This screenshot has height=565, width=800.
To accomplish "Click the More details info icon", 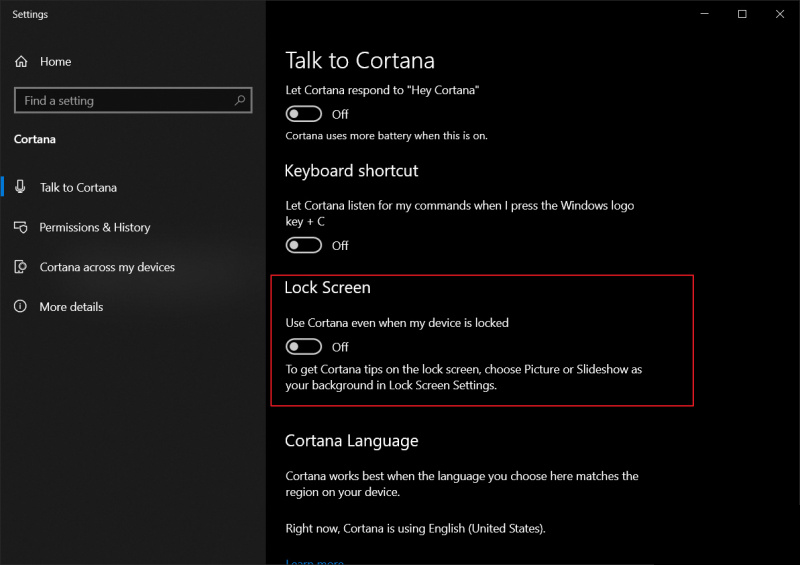I will [x=21, y=307].
